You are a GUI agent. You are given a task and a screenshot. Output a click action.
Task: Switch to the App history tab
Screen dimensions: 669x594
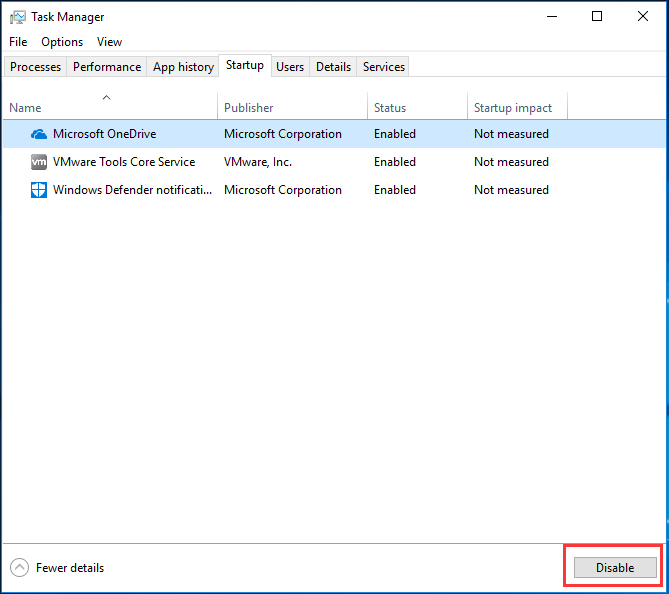pos(183,67)
